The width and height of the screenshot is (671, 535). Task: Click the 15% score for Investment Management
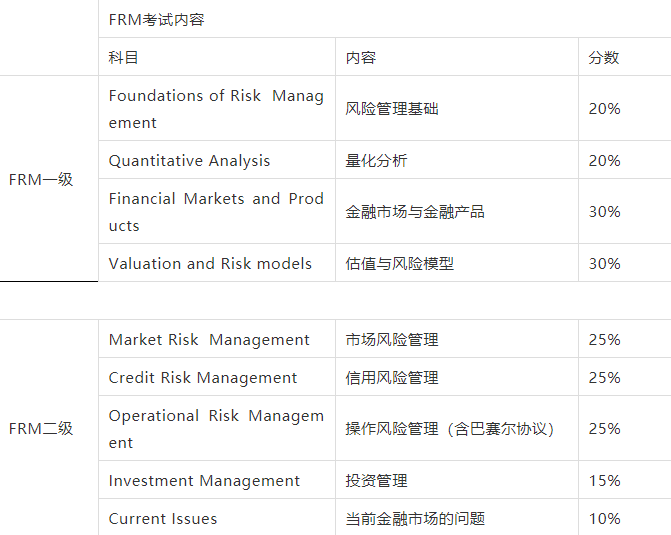click(x=604, y=481)
